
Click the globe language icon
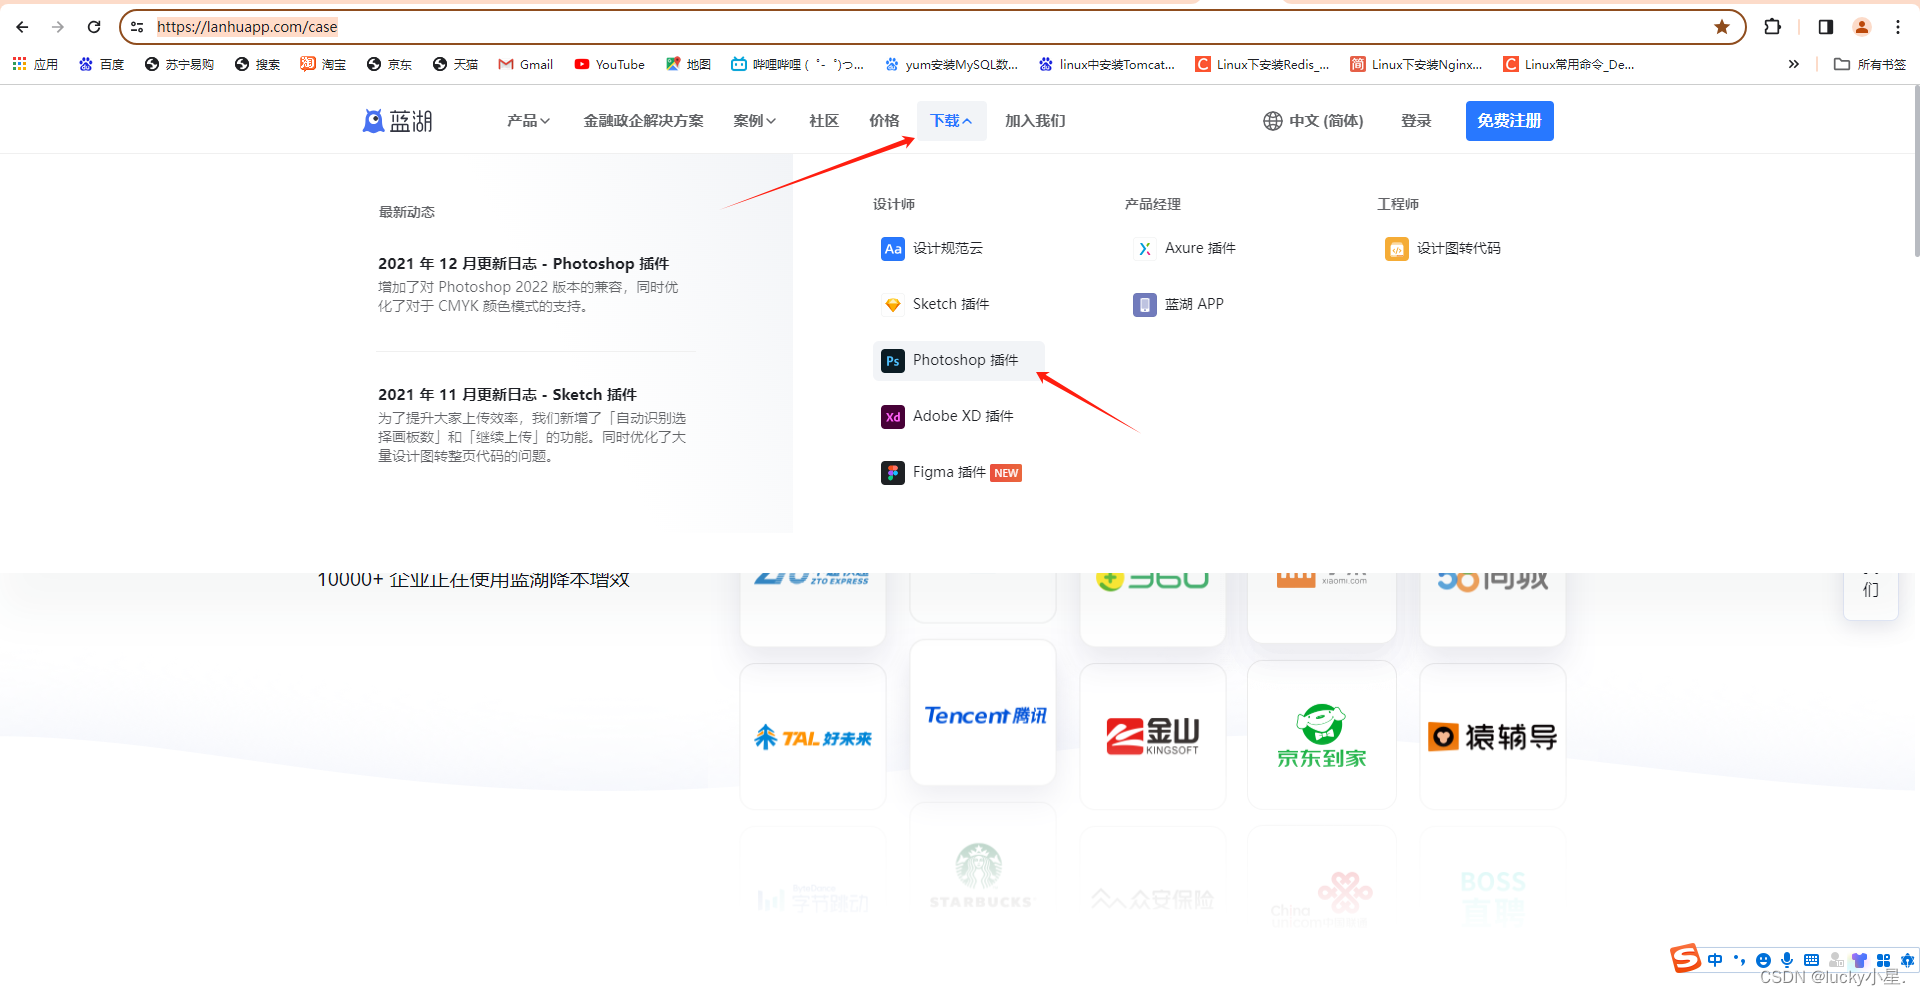1273,121
